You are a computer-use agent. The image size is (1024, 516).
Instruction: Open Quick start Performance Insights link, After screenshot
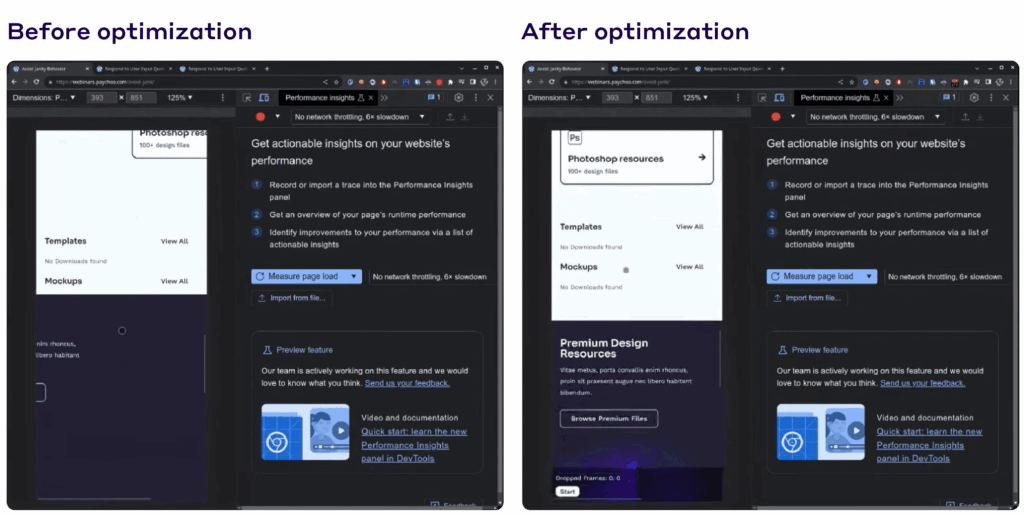pos(929,445)
